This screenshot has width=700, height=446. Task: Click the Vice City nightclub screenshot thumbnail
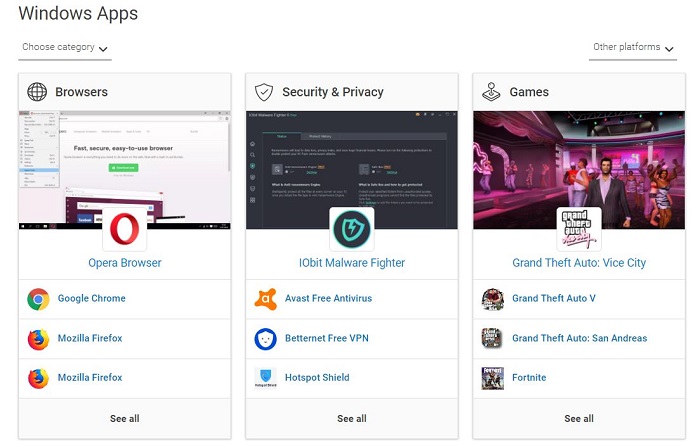click(579, 170)
